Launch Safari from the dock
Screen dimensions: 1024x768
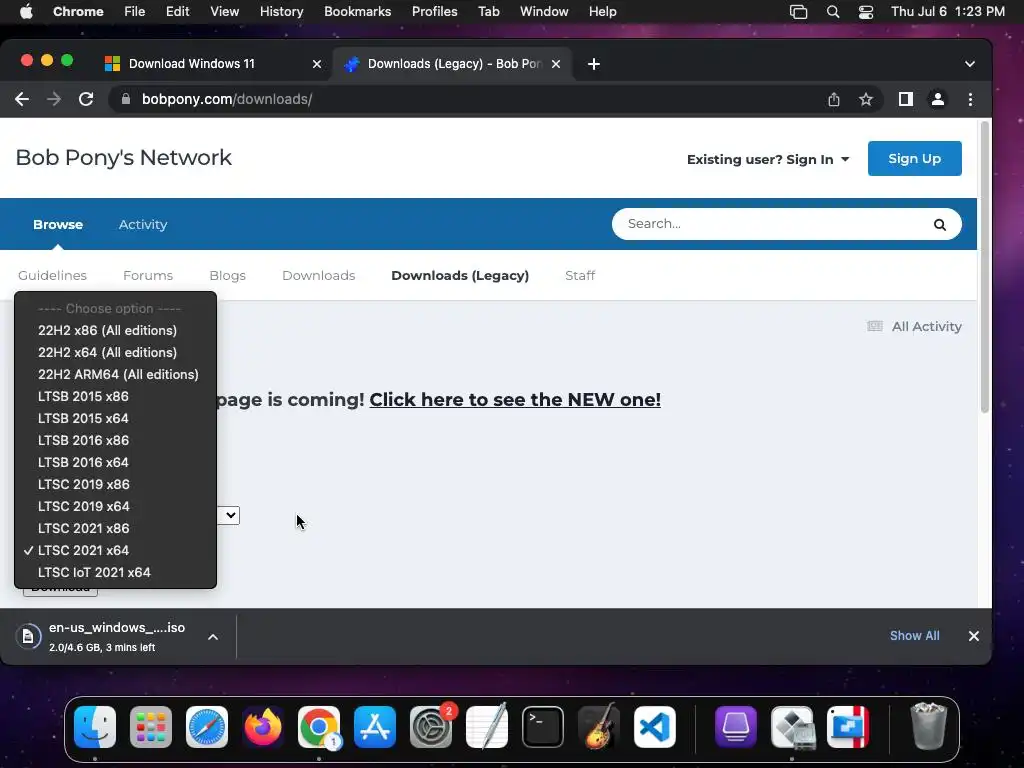(x=207, y=727)
